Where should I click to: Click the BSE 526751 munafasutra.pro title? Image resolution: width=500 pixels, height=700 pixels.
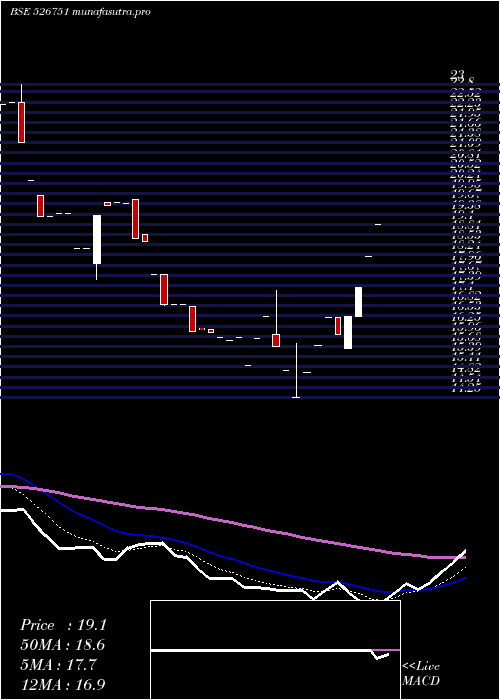tap(80, 12)
